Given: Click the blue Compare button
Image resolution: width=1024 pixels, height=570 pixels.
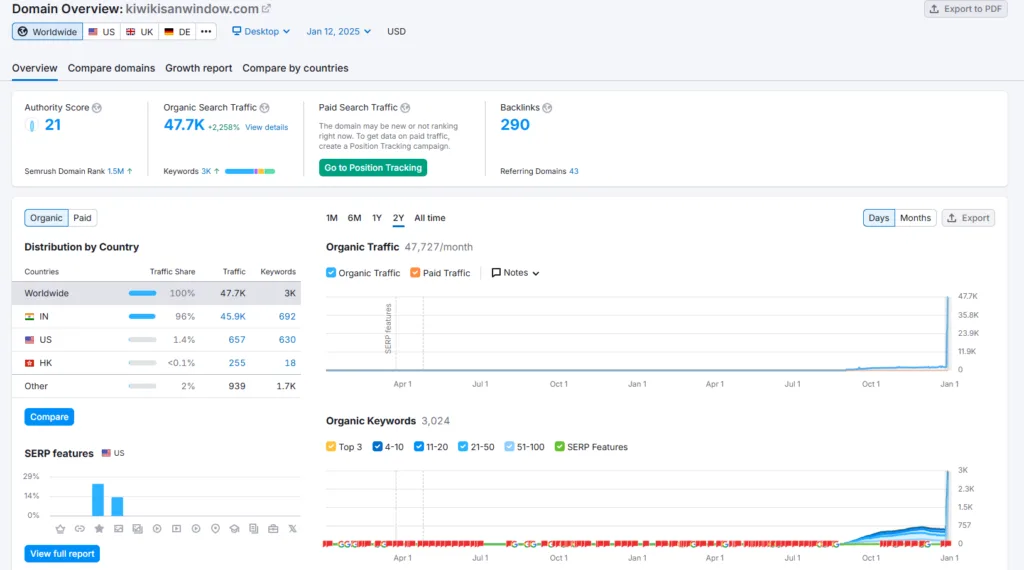Looking at the screenshot, I should point(49,417).
